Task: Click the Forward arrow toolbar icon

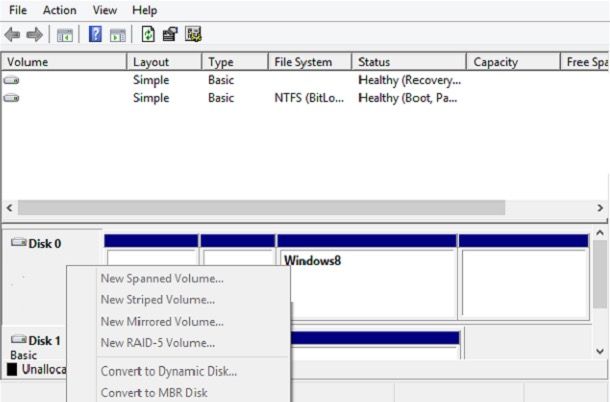Action: point(34,34)
